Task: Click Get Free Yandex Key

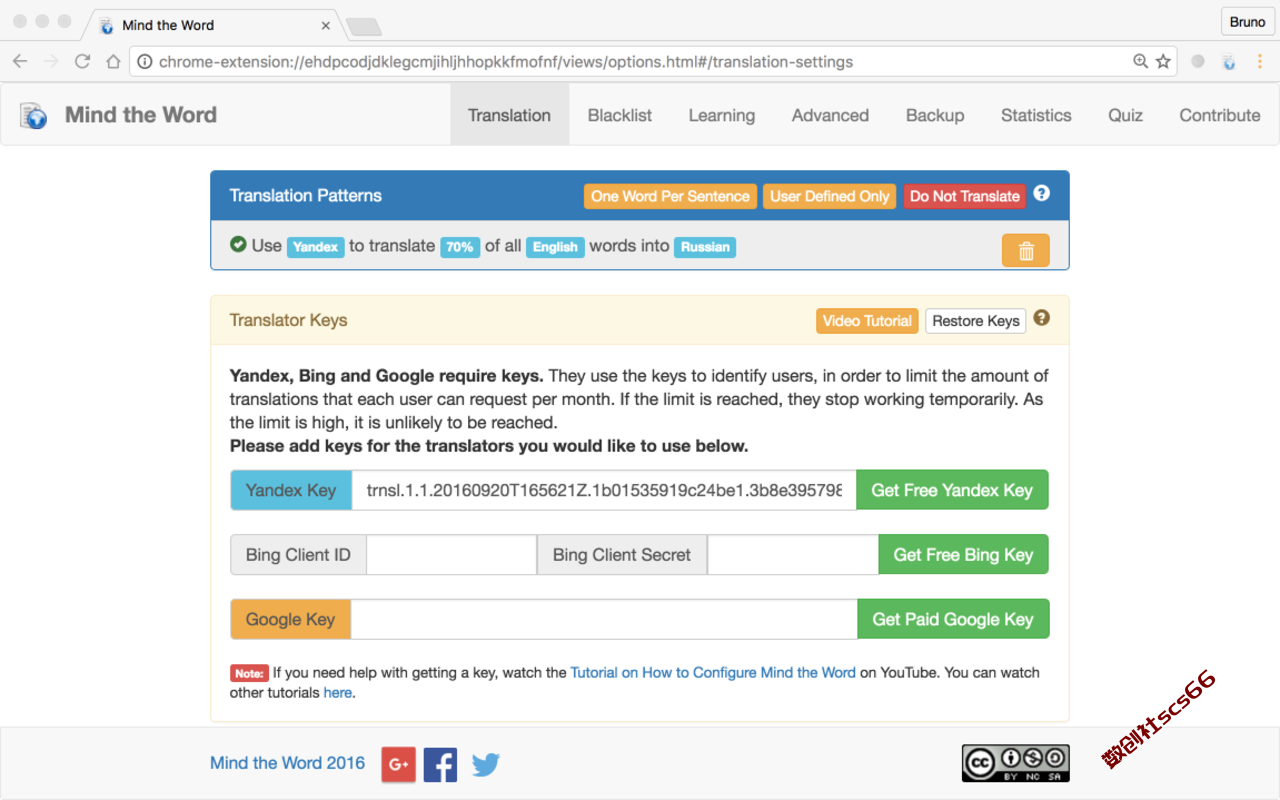Action: pyautogui.click(x=952, y=490)
